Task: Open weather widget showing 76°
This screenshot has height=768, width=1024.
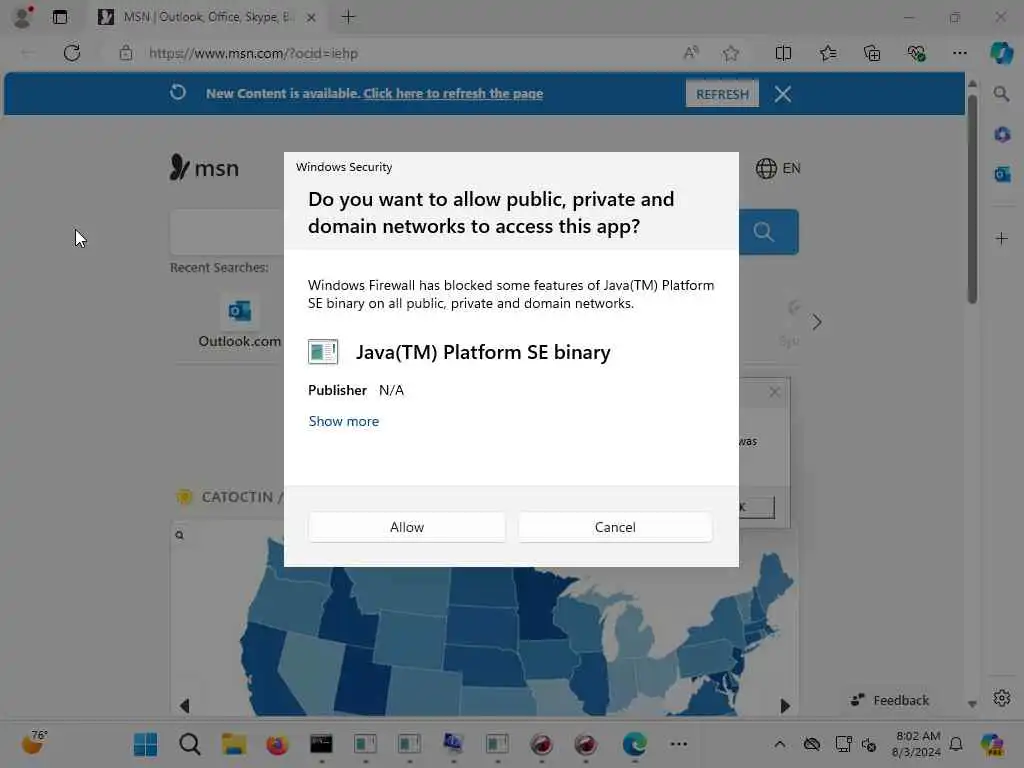Action: click(x=34, y=743)
